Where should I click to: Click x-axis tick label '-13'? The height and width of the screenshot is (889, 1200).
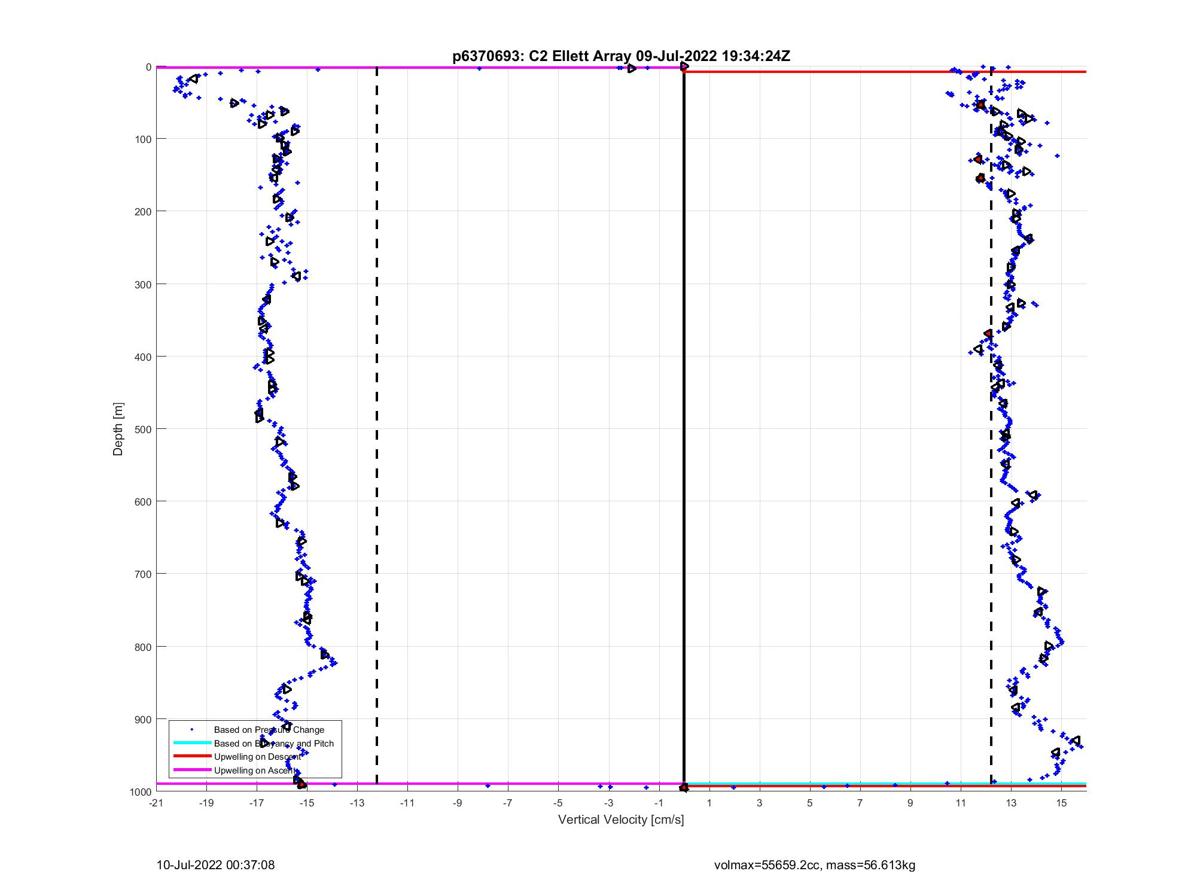pos(357,803)
